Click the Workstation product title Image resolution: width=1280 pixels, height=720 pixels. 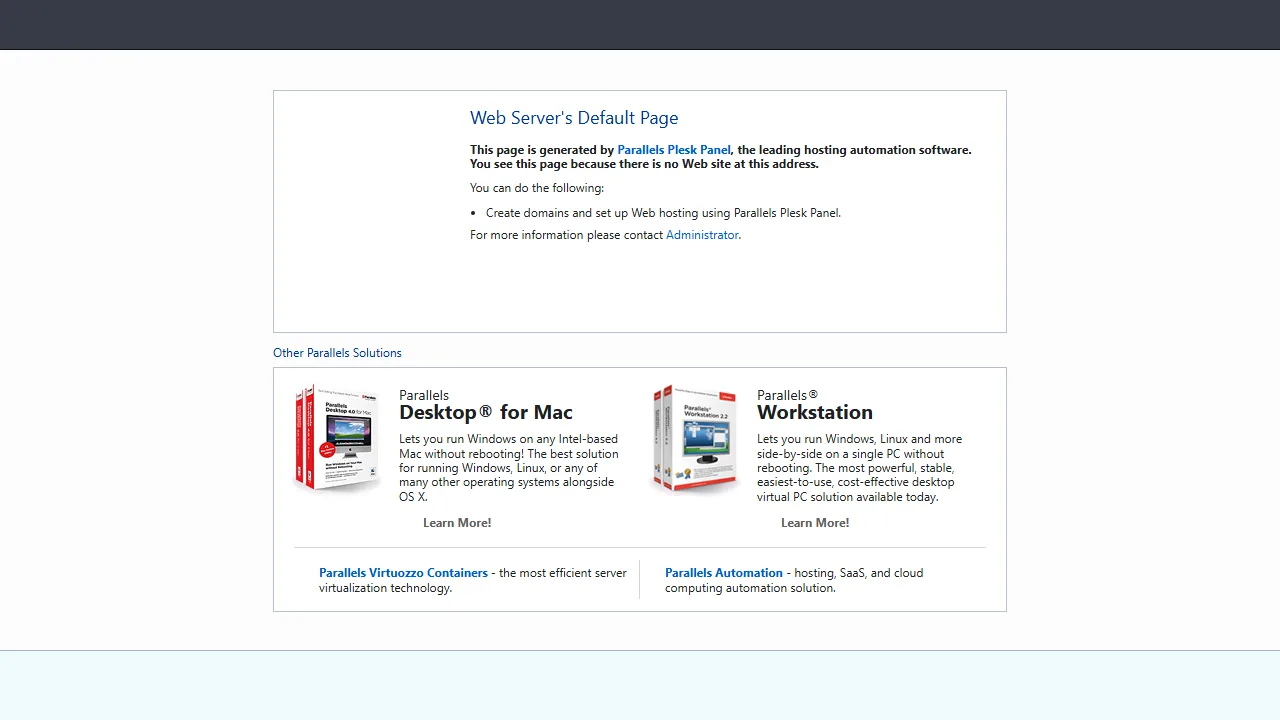815,412
